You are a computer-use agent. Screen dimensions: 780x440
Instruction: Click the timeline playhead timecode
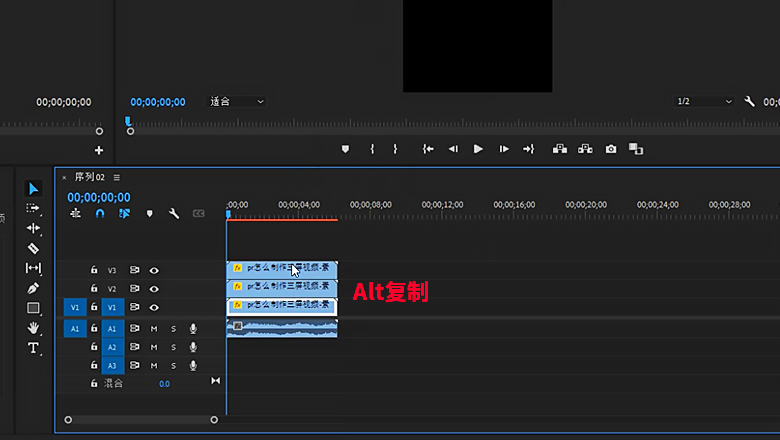pyautogui.click(x=99, y=197)
